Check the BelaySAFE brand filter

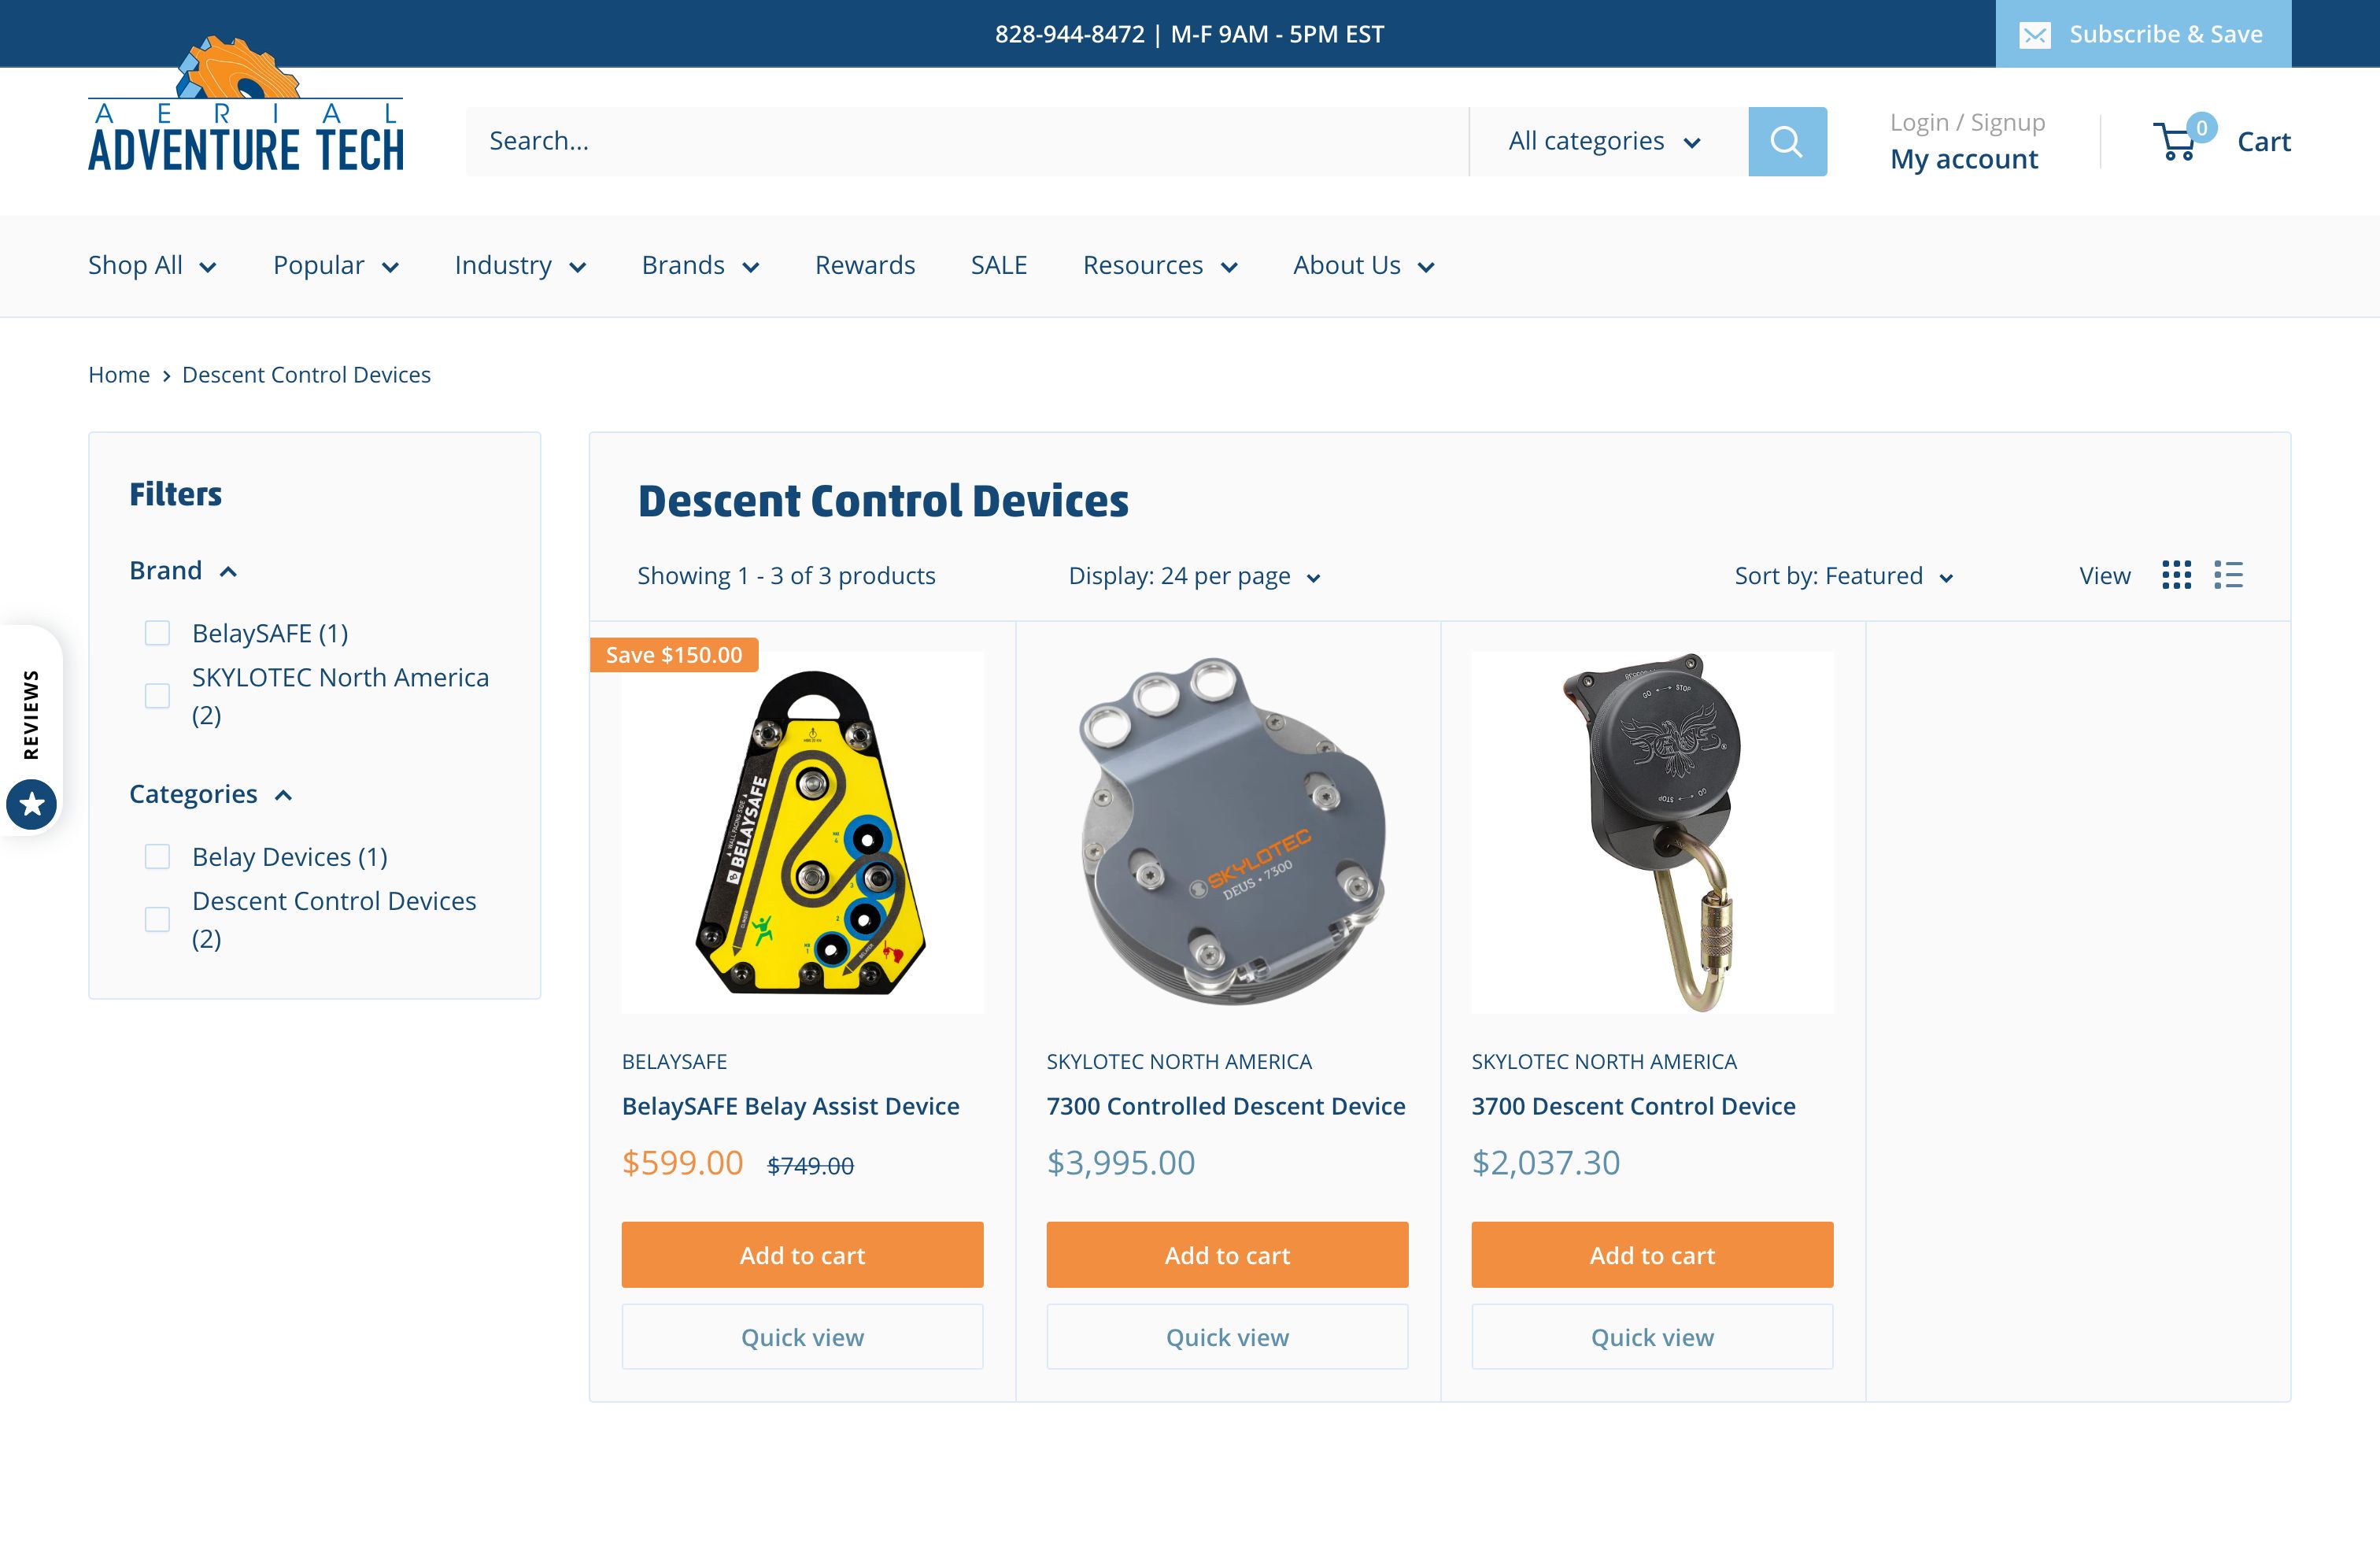click(x=157, y=633)
